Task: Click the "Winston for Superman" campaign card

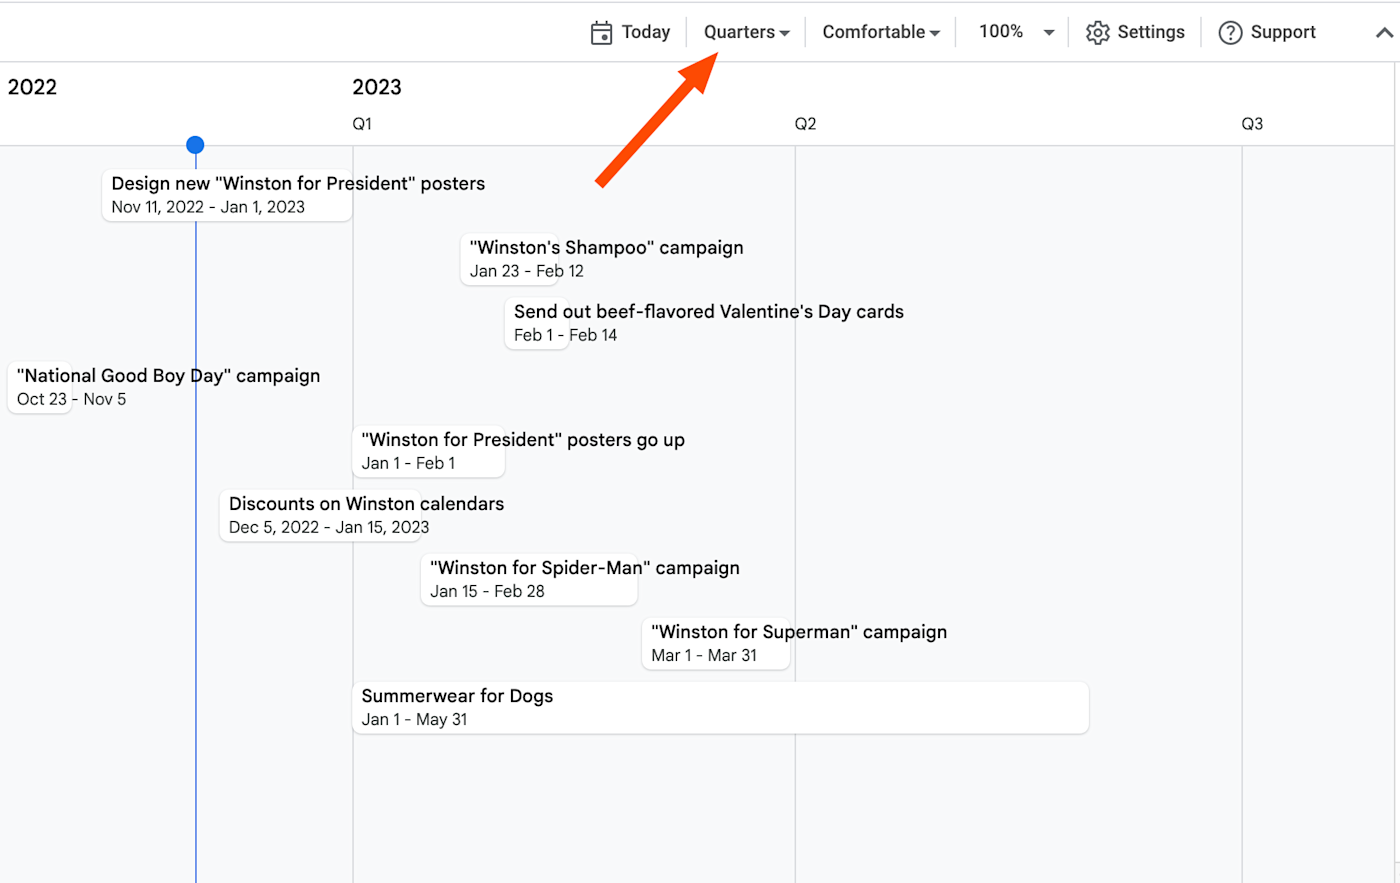Action: pos(715,644)
